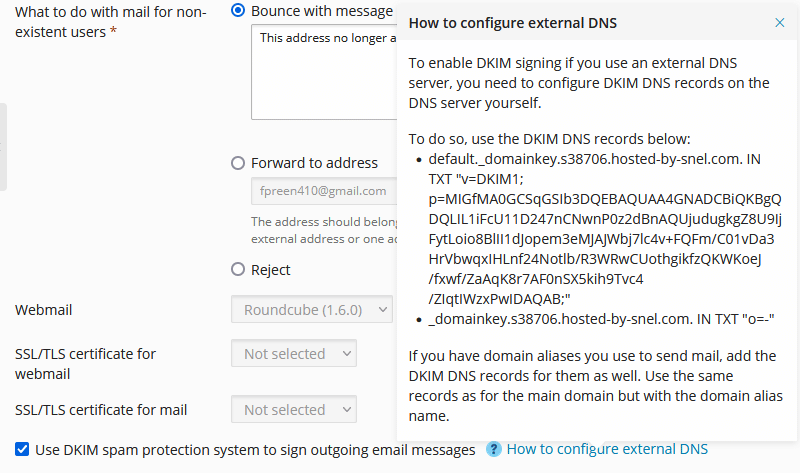Click the blue question mark help icon
800x473 pixels.
click(x=493, y=449)
